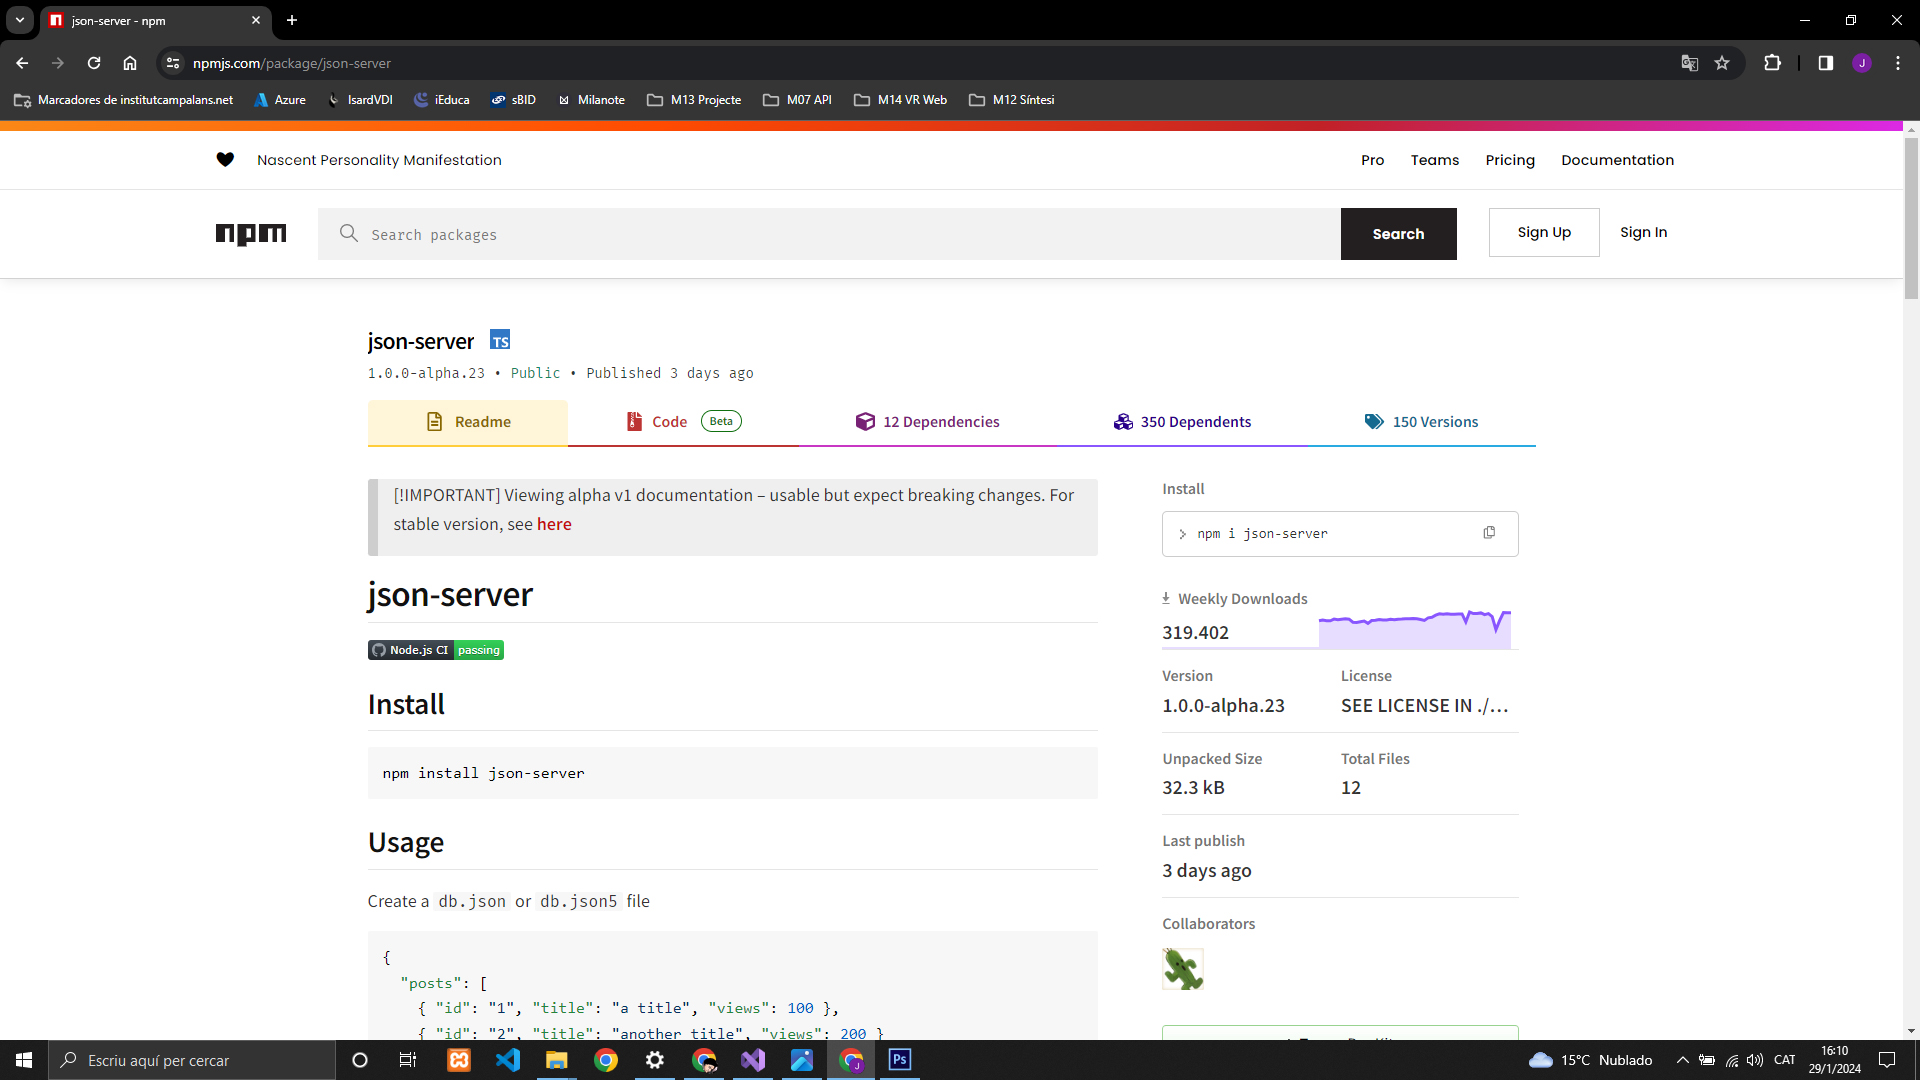This screenshot has width=1920, height=1080.
Task: Open the Visual Studio Code taskbar icon
Action: pyautogui.click(x=508, y=1060)
